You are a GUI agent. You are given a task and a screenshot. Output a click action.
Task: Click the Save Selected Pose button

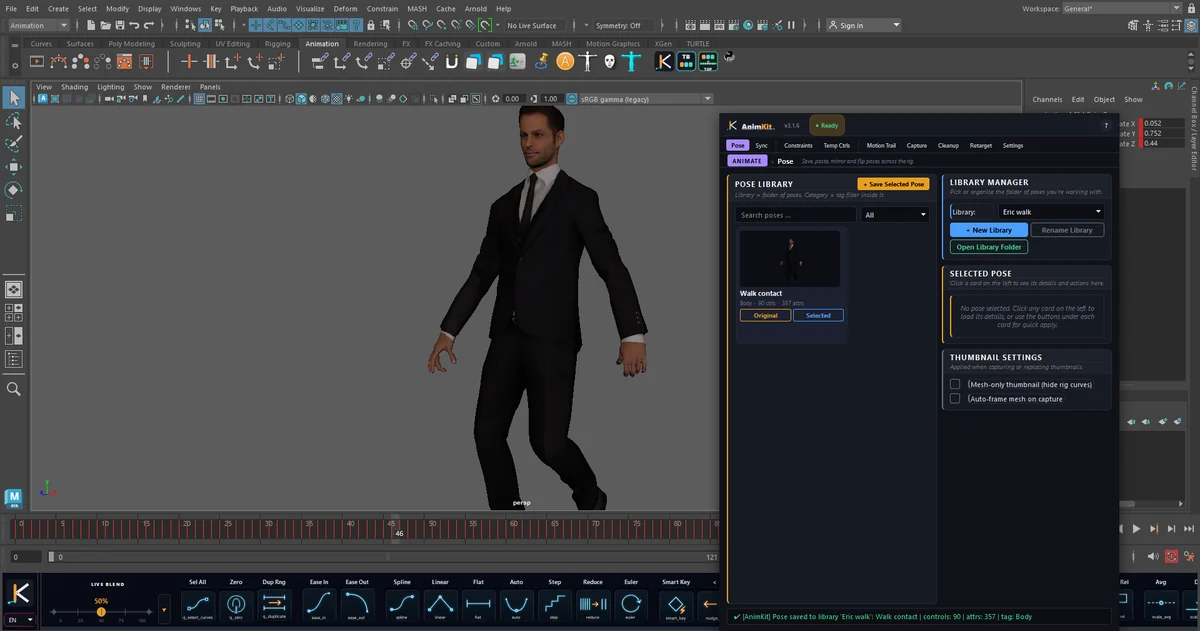coord(893,184)
